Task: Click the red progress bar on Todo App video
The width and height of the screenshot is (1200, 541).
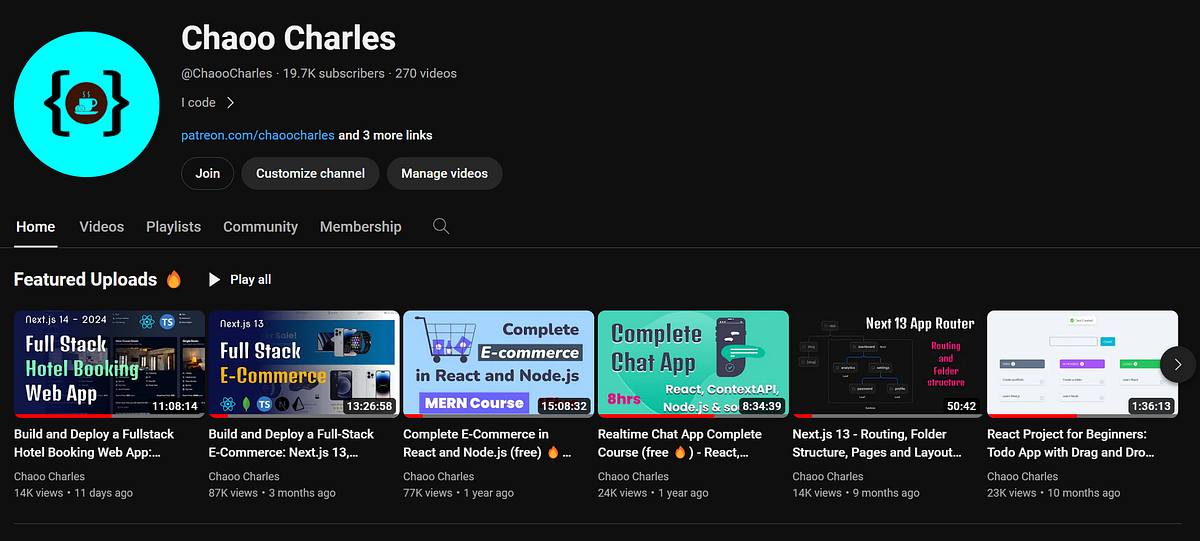Action: pos(1032,415)
